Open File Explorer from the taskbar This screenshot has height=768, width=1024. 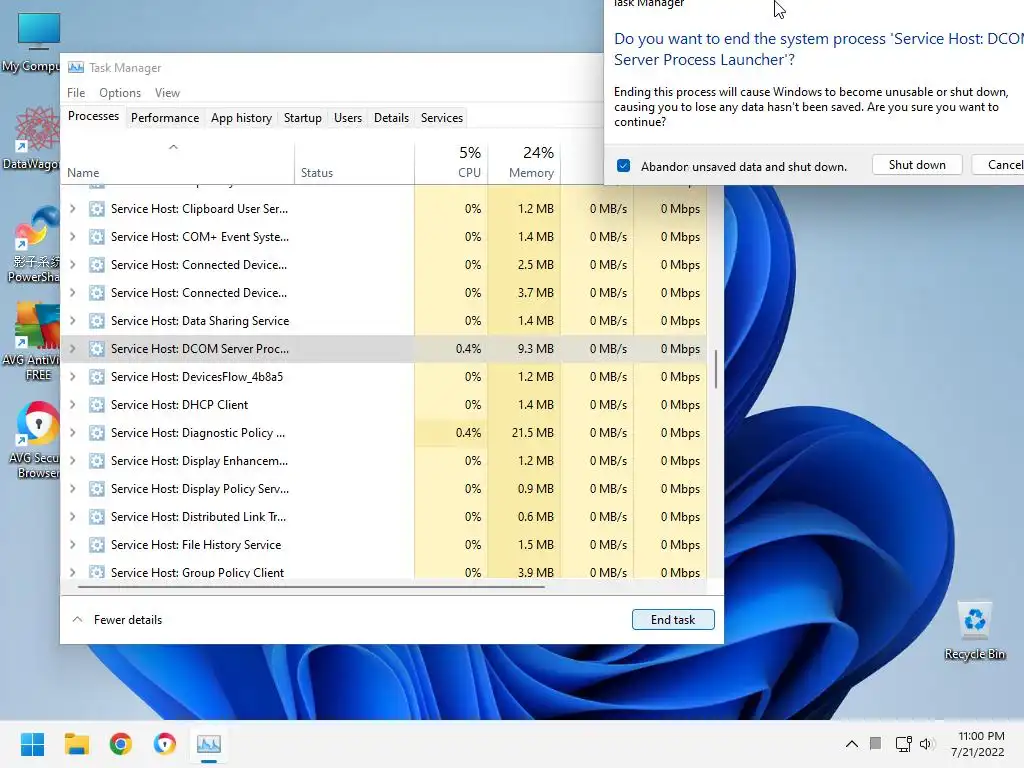(76, 744)
